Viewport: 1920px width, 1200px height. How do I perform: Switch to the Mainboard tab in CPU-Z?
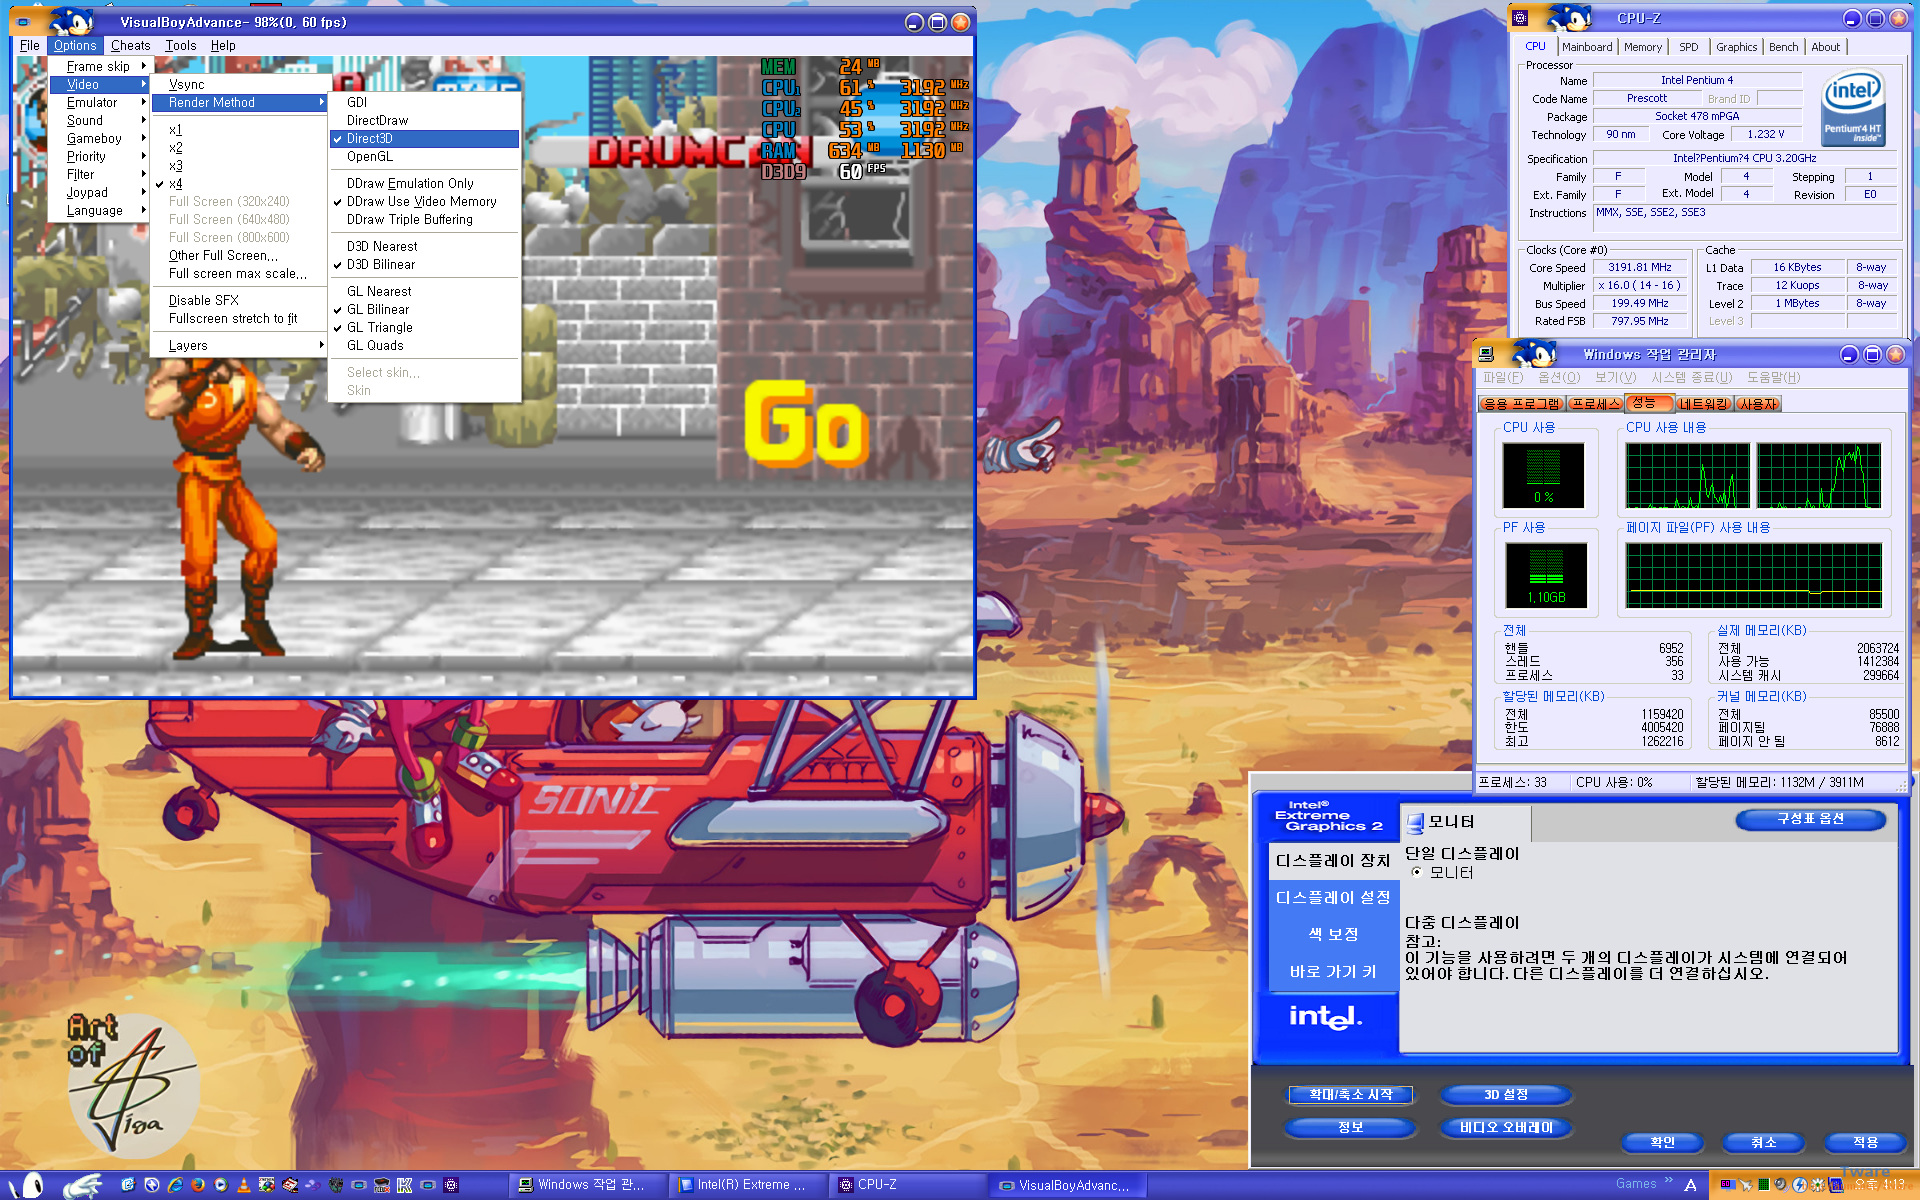tap(1587, 47)
